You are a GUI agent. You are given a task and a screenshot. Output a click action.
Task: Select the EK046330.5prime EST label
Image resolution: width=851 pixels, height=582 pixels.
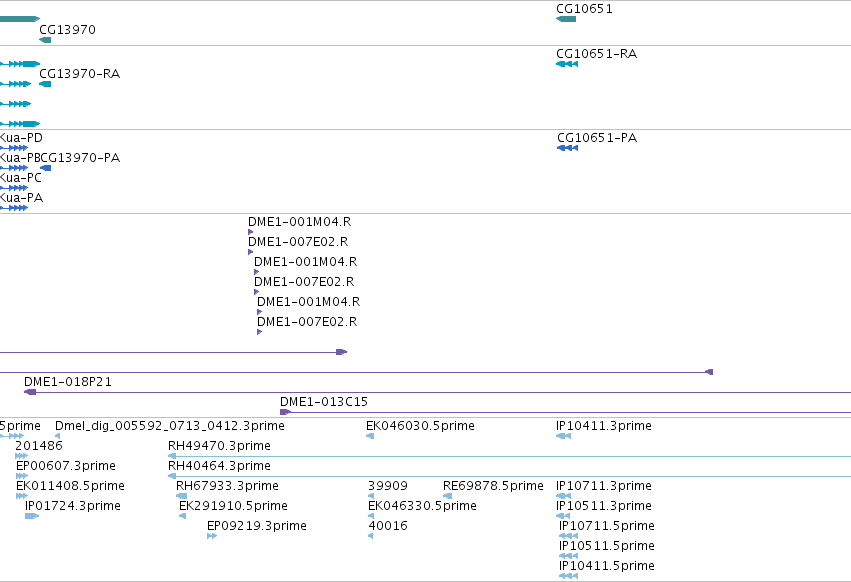(422, 507)
